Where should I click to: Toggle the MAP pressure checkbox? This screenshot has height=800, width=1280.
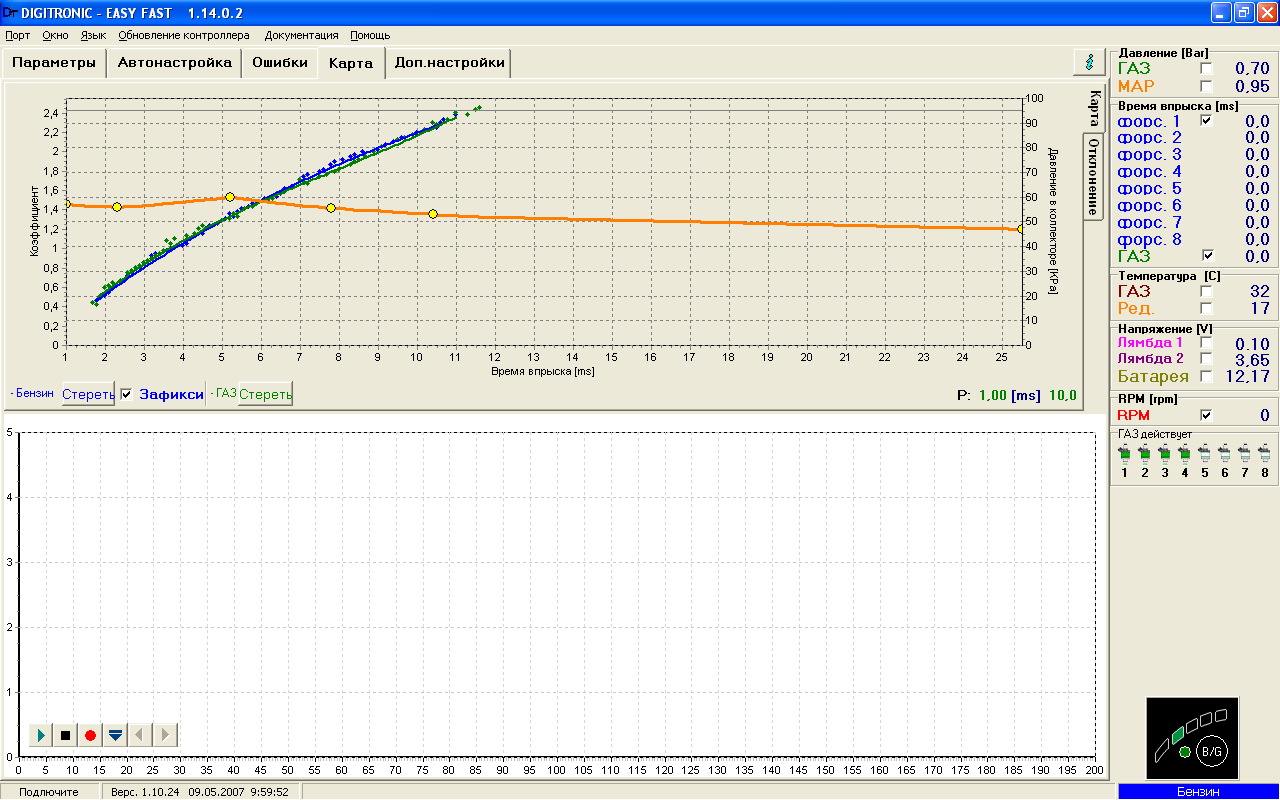(x=1206, y=86)
